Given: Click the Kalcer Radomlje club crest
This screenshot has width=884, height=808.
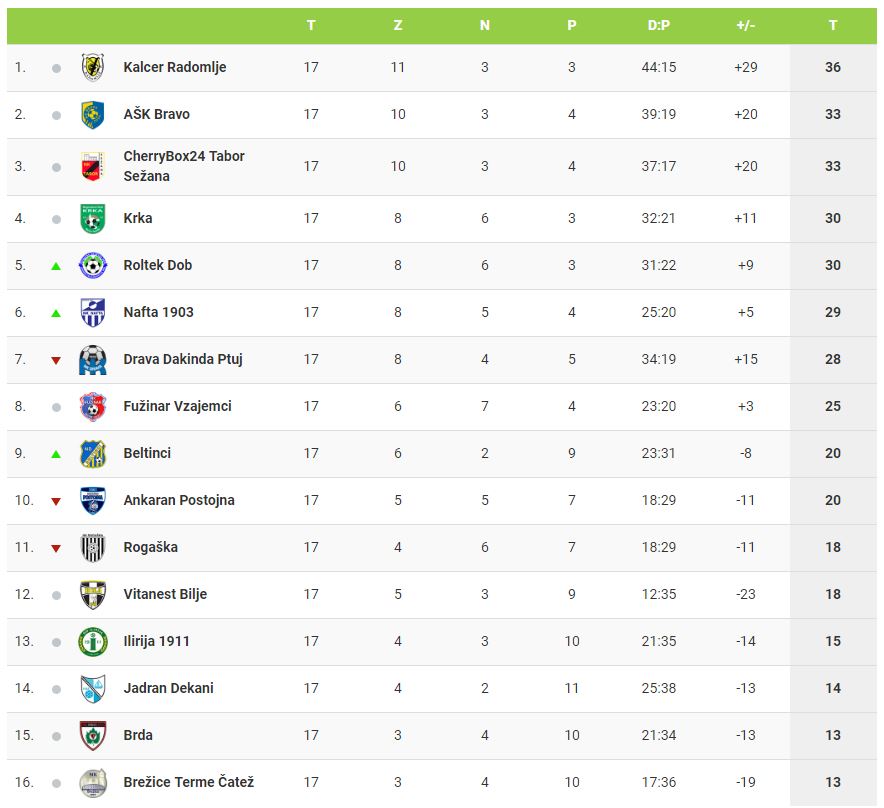Looking at the screenshot, I should point(93,67).
